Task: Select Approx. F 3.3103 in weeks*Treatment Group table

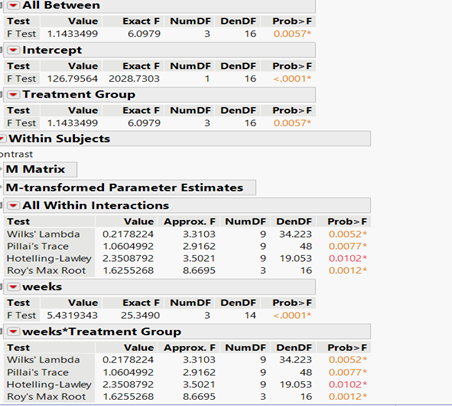Action: click(x=199, y=360)
